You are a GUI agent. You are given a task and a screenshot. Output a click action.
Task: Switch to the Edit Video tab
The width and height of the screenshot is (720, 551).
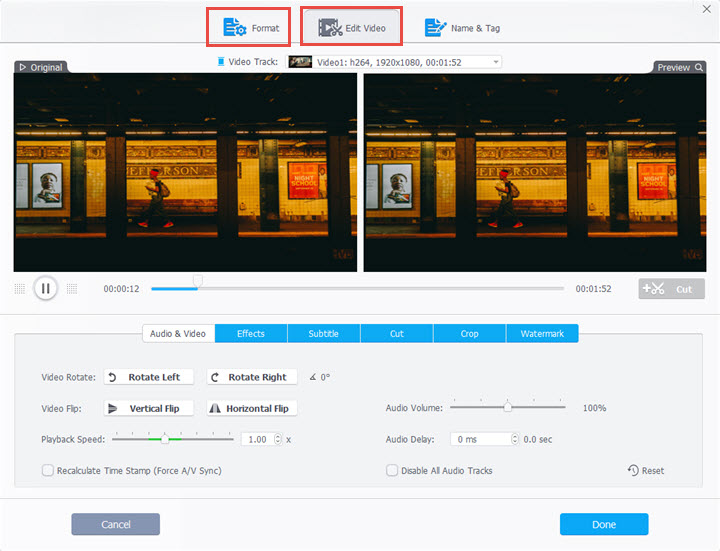351,27
